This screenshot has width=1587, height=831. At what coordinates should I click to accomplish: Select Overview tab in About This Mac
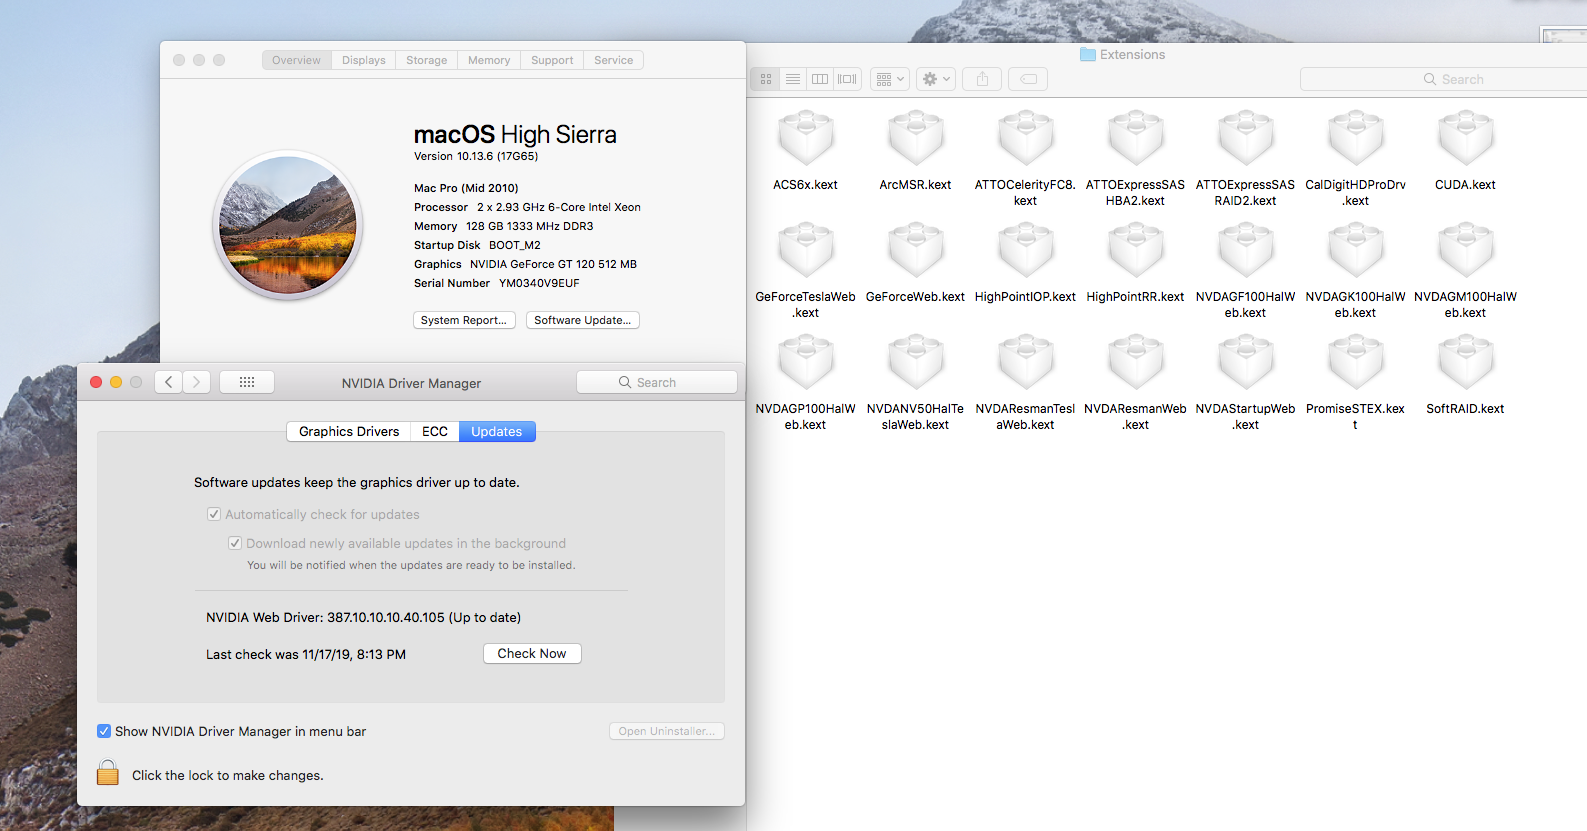[x=297, y=60]
